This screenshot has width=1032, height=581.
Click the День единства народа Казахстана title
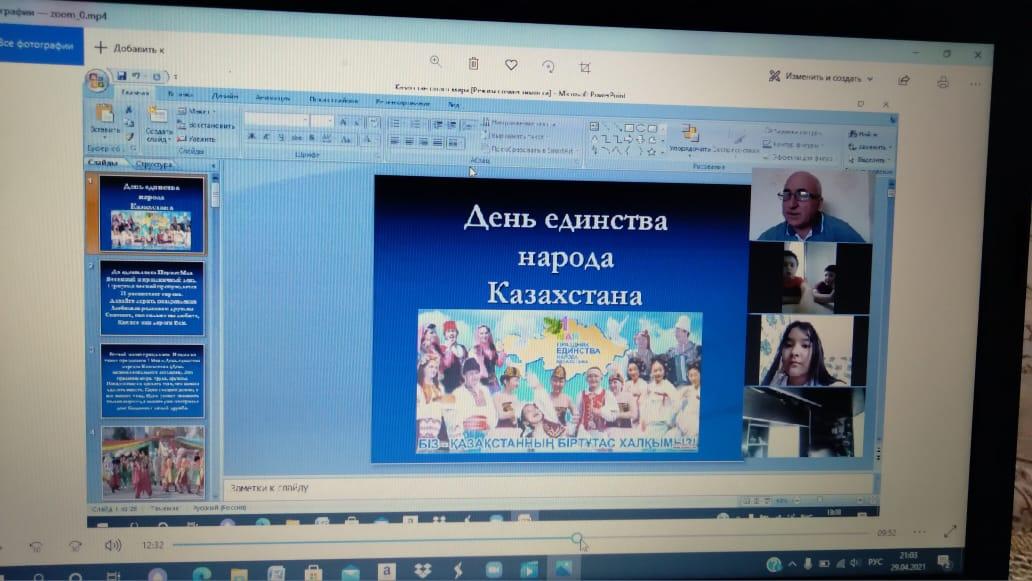(x=565, y=255)
